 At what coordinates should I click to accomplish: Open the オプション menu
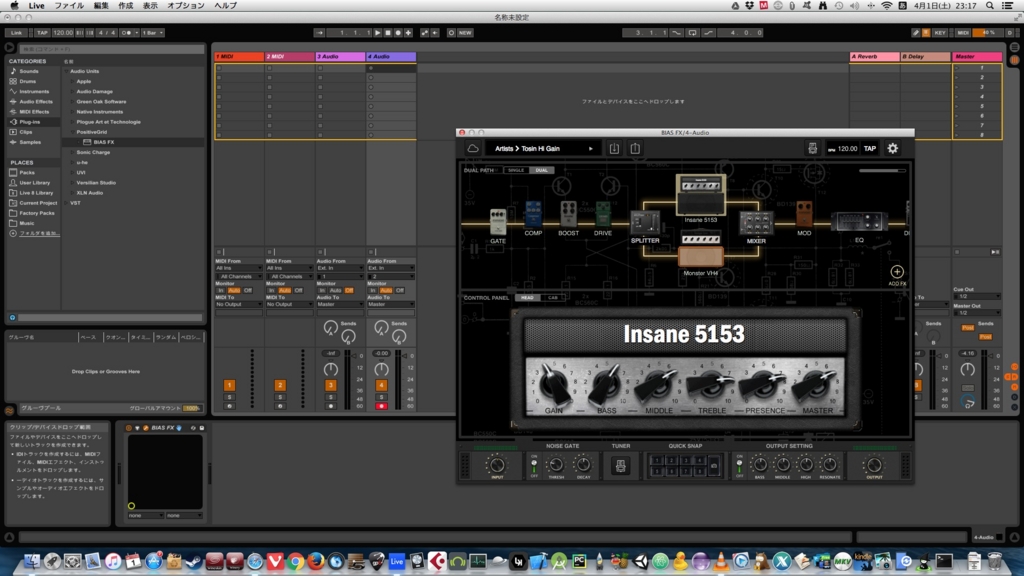(x=185, y=6)
